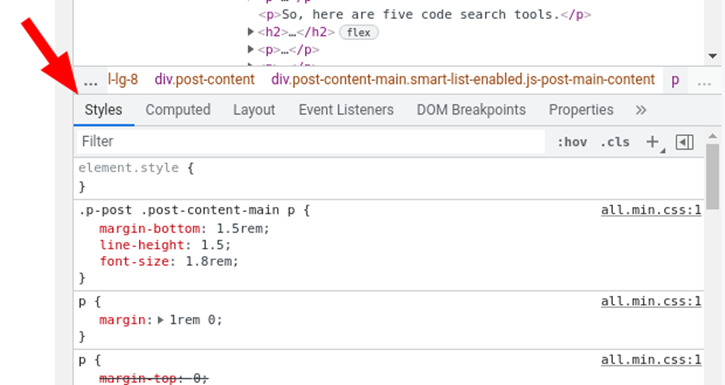Image resolution: width=725 pixels, height=385 pixels.
Task: Click the styles pane scrollbar thumb
Action: (713, 177)
